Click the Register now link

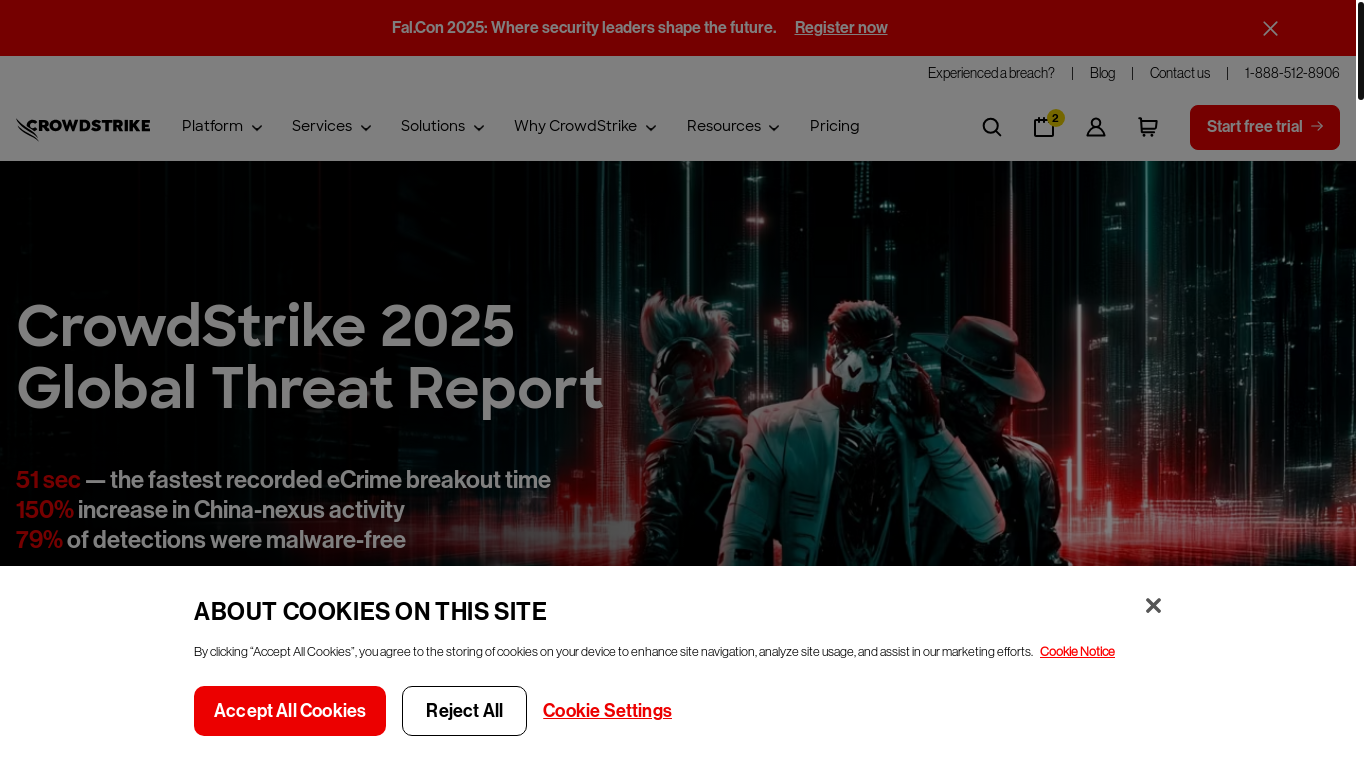click(x=841, y=28)
